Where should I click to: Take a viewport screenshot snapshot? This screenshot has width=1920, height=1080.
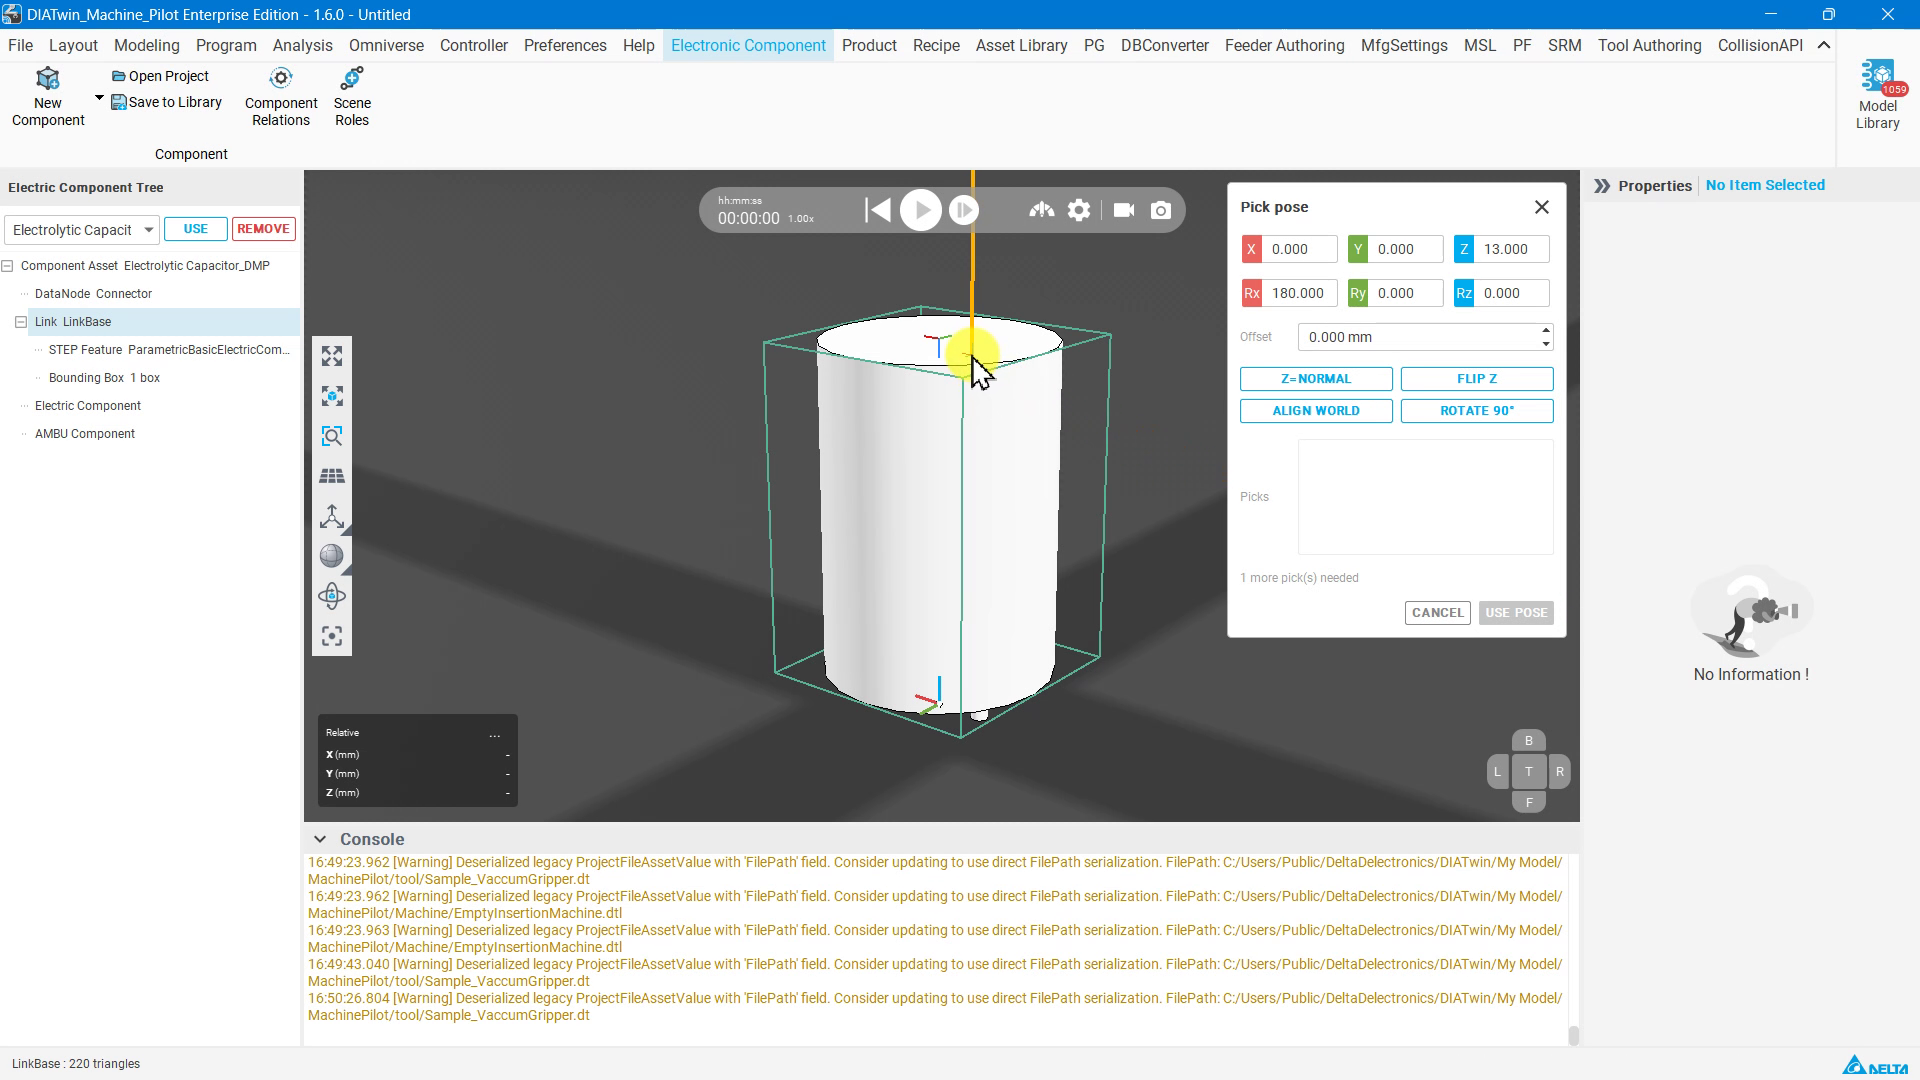1161,210
